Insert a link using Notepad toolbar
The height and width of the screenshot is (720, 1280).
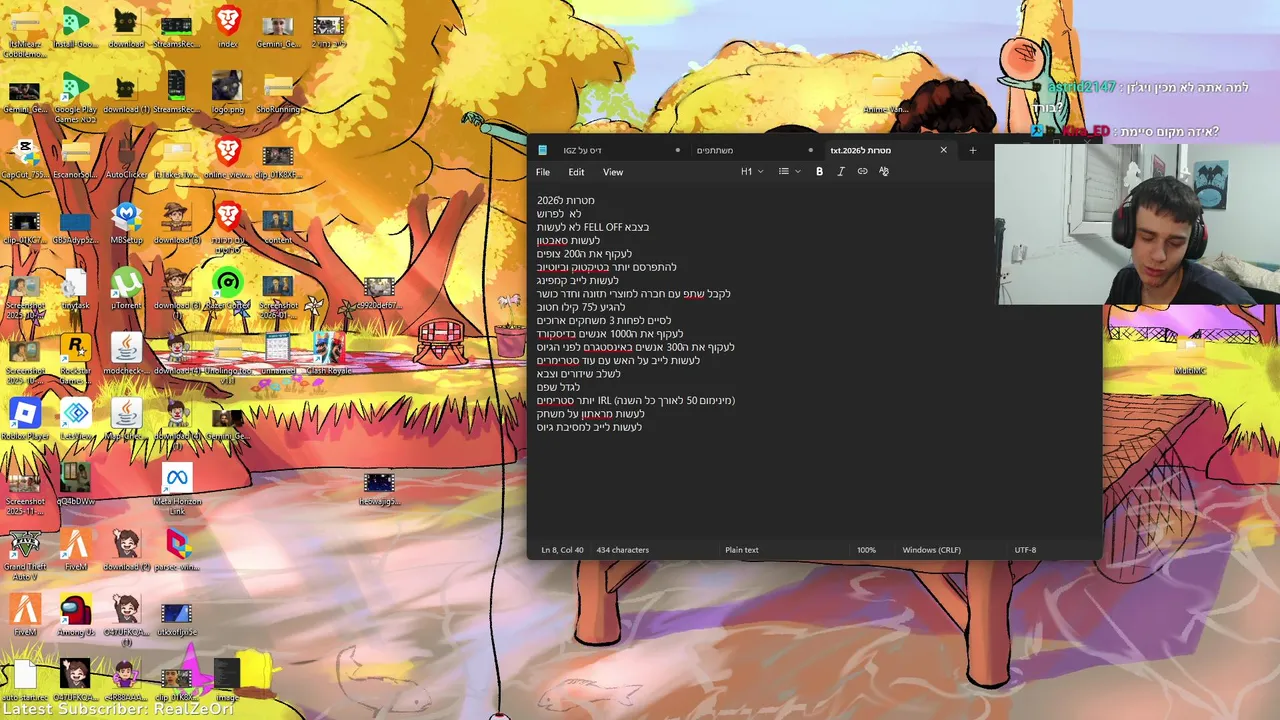[x=862, y=172]
